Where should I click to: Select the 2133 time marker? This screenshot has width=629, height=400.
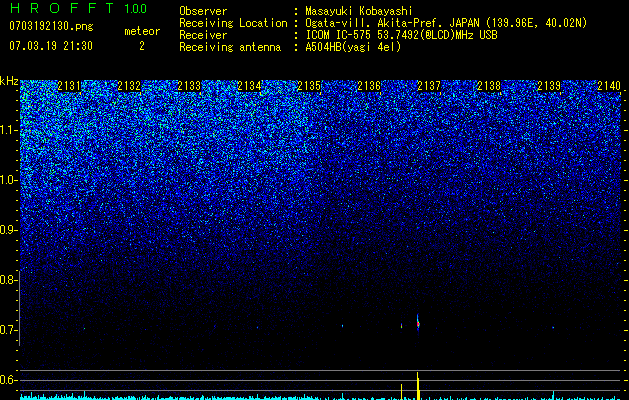click(x=189, y=86)
